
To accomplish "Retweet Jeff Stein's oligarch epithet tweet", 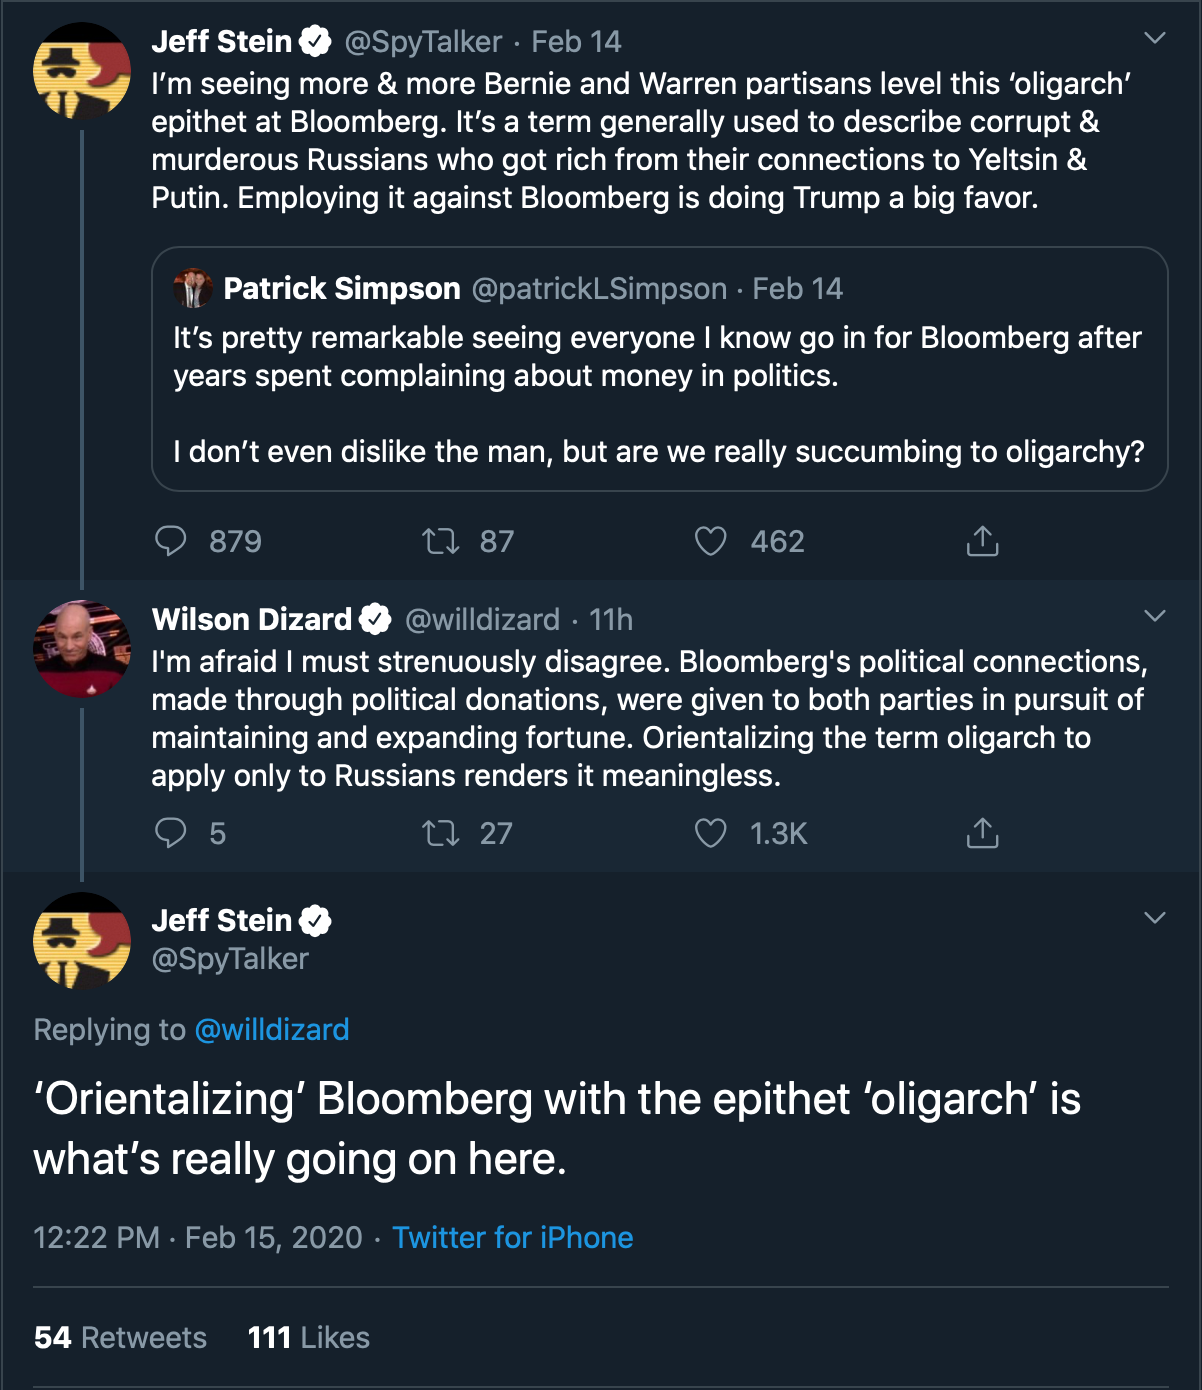I will tap(440, 541).
